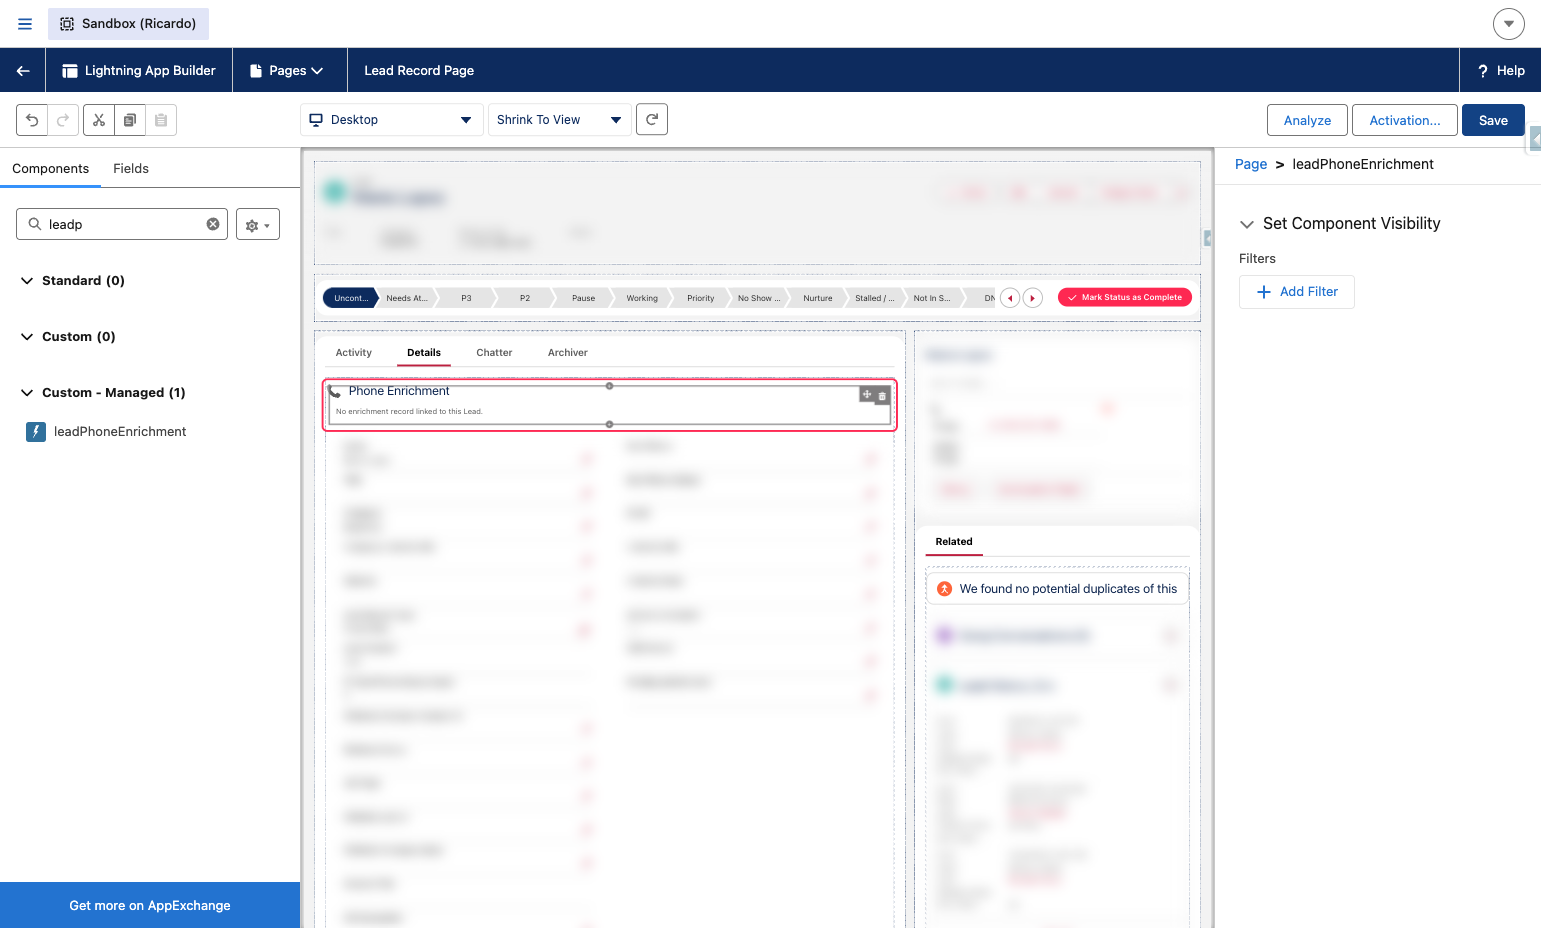
Task: Click Get more on AppExchange
Action: point(150,905)
